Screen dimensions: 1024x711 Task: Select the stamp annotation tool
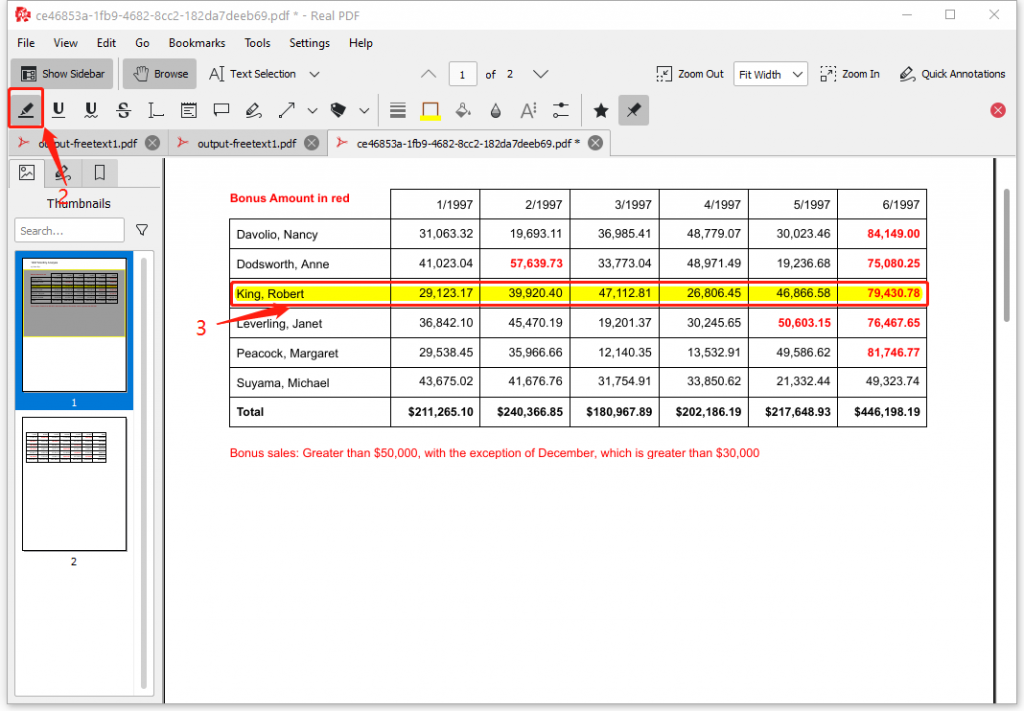click(338, 110)
